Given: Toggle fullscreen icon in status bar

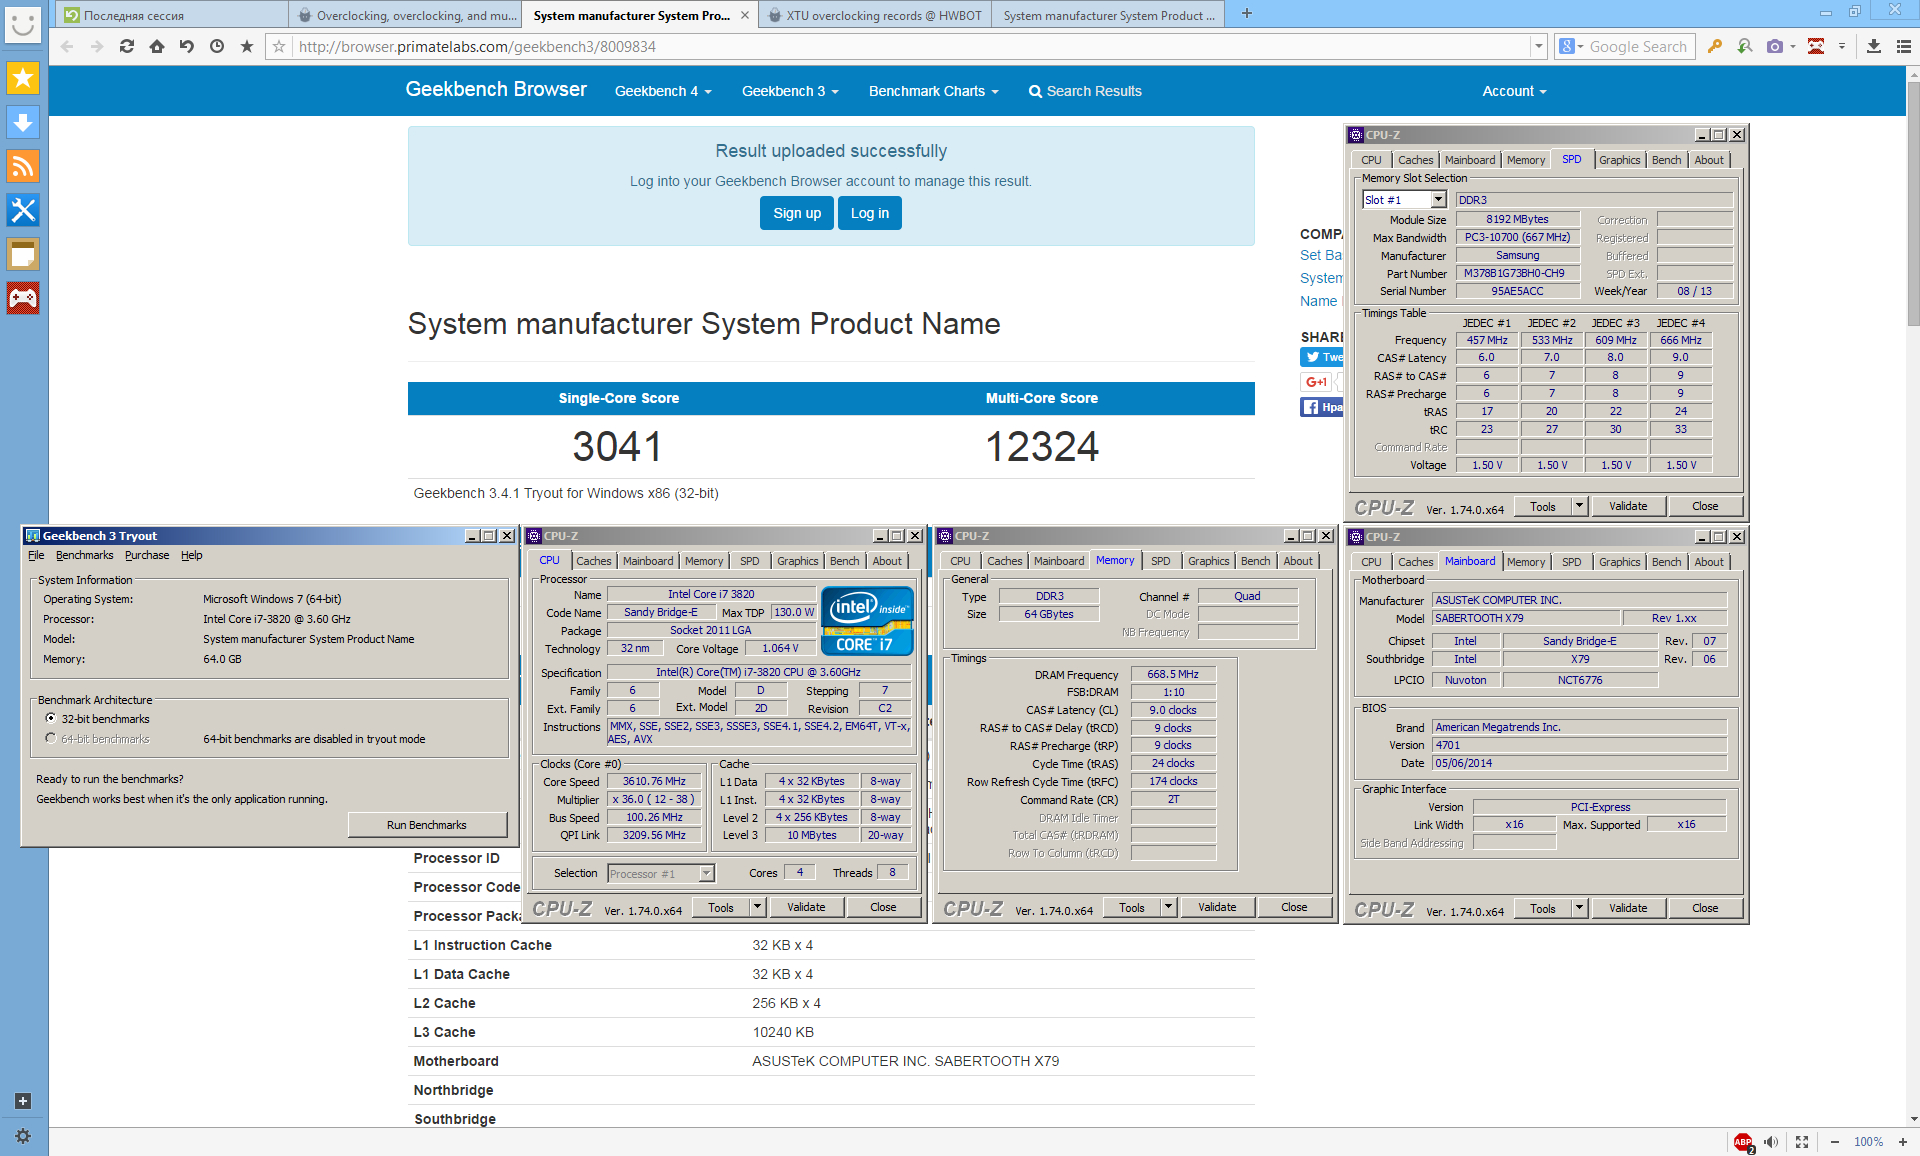Looking at the screenshot, I should (x=1802, y=1142).
